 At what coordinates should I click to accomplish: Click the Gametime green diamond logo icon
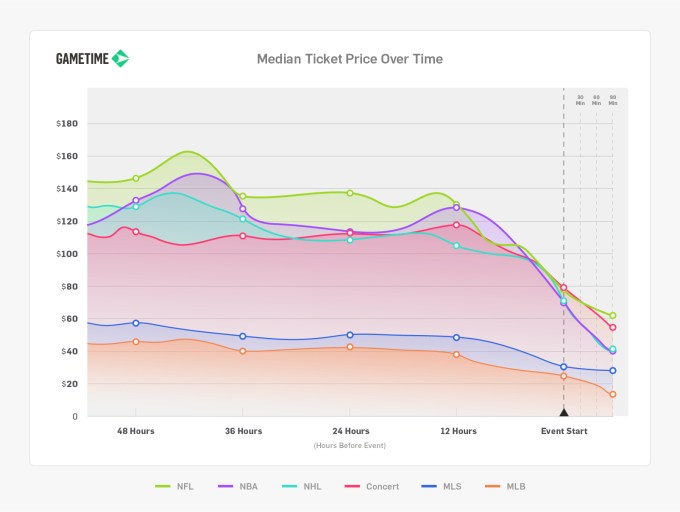(120, 59)
